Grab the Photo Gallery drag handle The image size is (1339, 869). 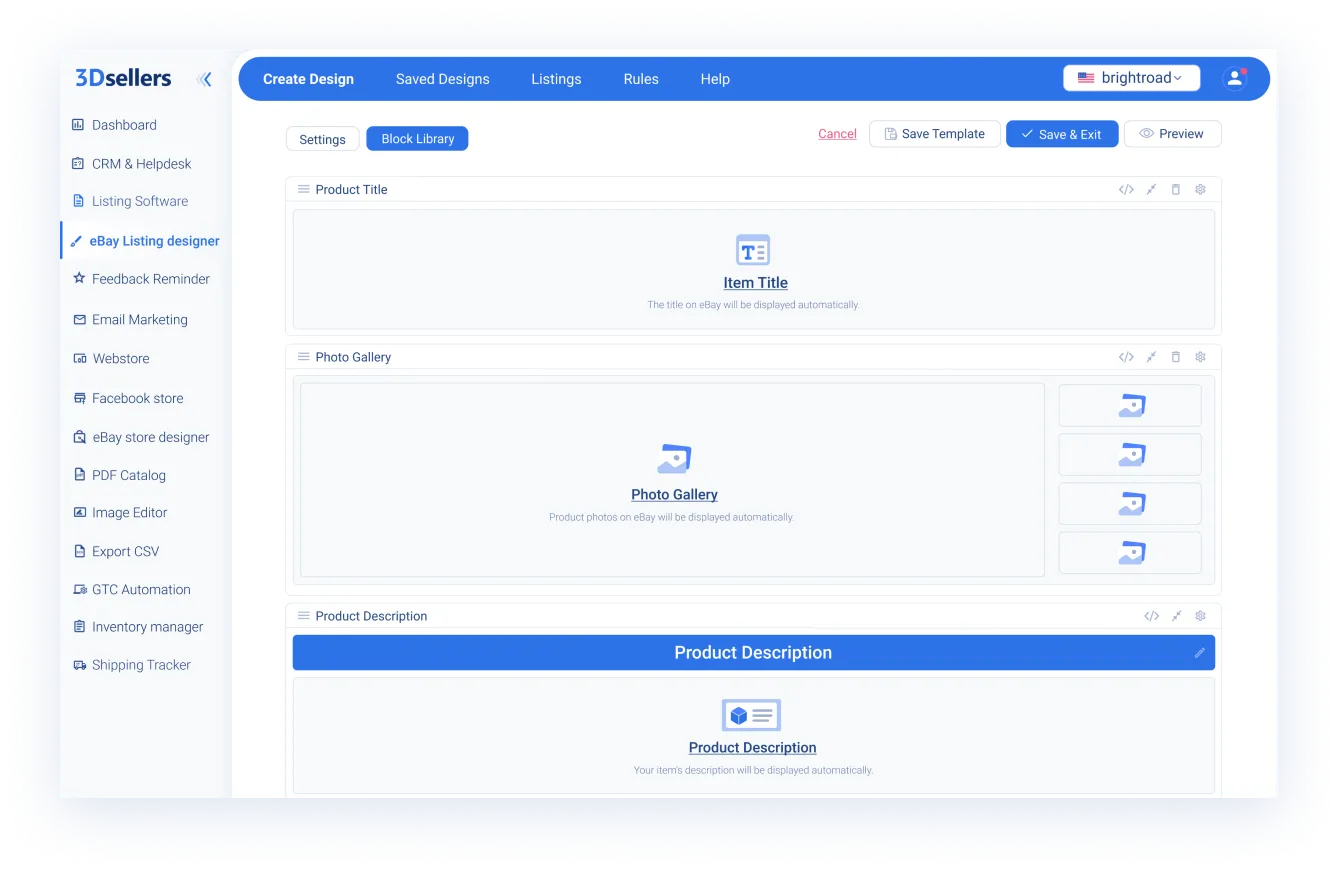(x=304, y=357)
